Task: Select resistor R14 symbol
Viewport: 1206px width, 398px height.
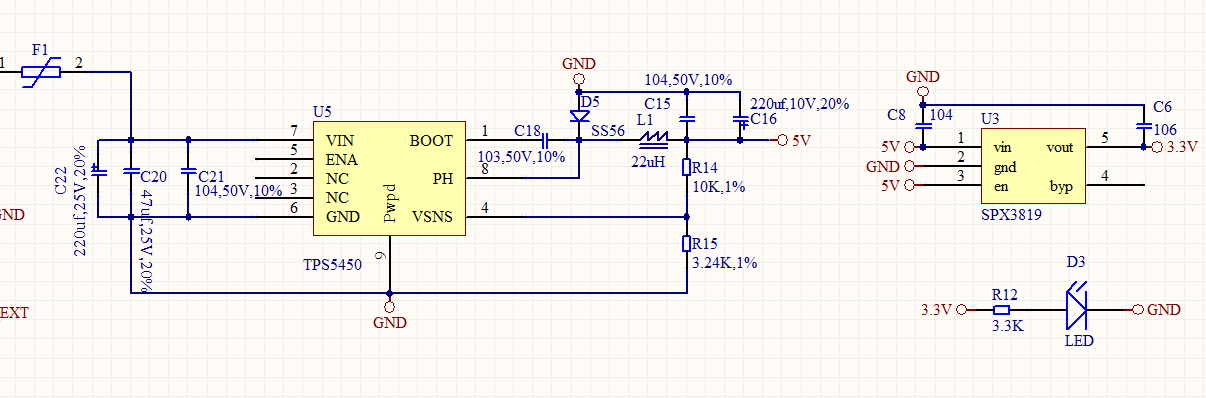Action: click(x=687, y=167)
